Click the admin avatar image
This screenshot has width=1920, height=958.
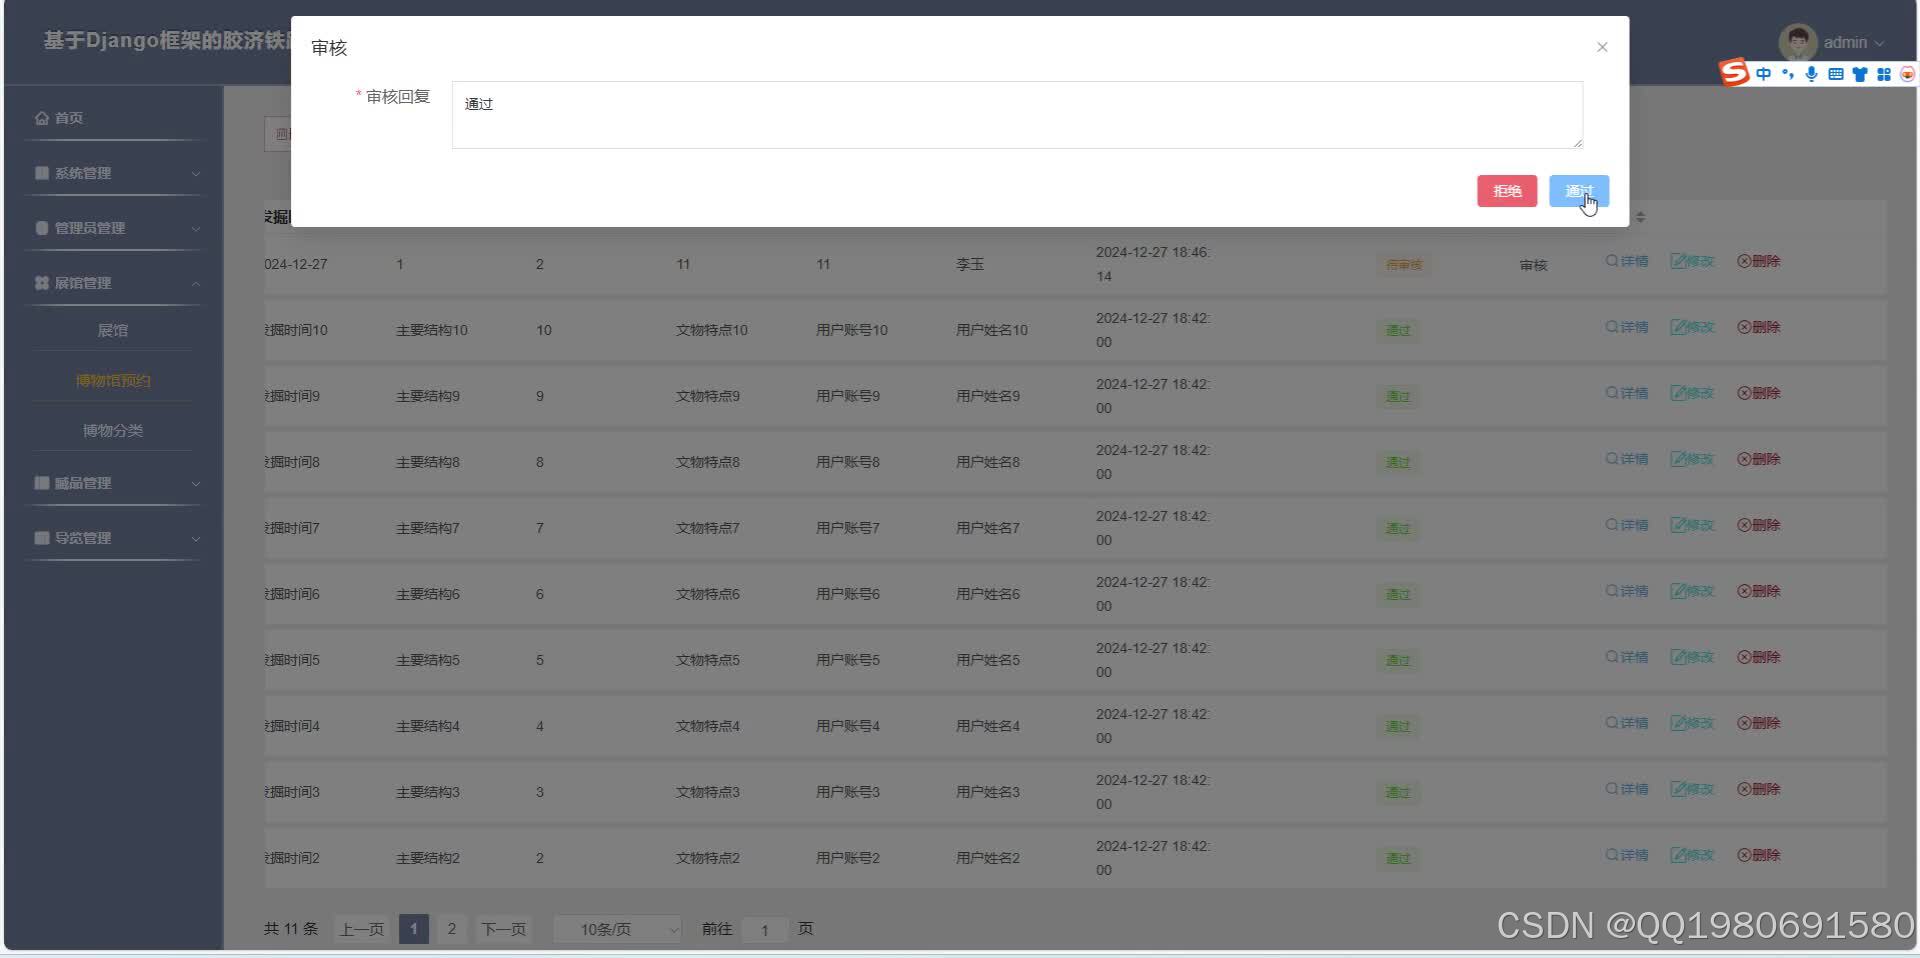tap(1797, 43)
